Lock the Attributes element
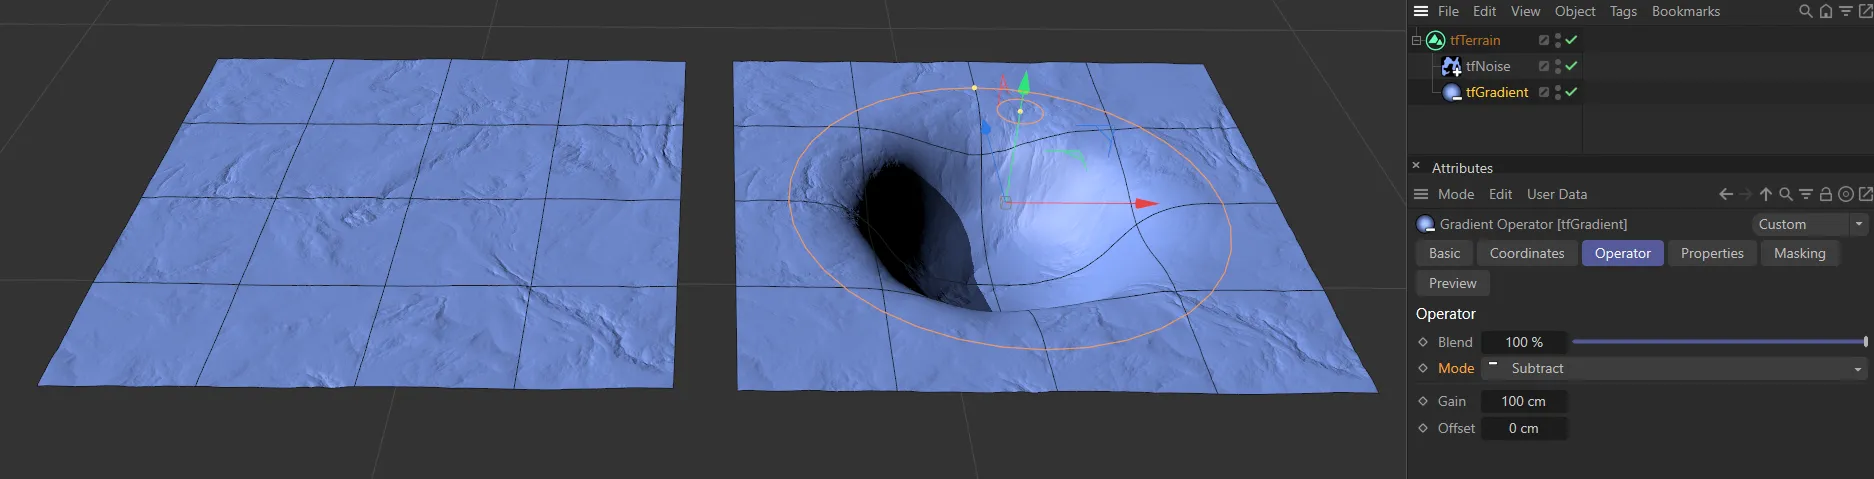Viewport: 1874px width, 479px height. point(1826,194)
